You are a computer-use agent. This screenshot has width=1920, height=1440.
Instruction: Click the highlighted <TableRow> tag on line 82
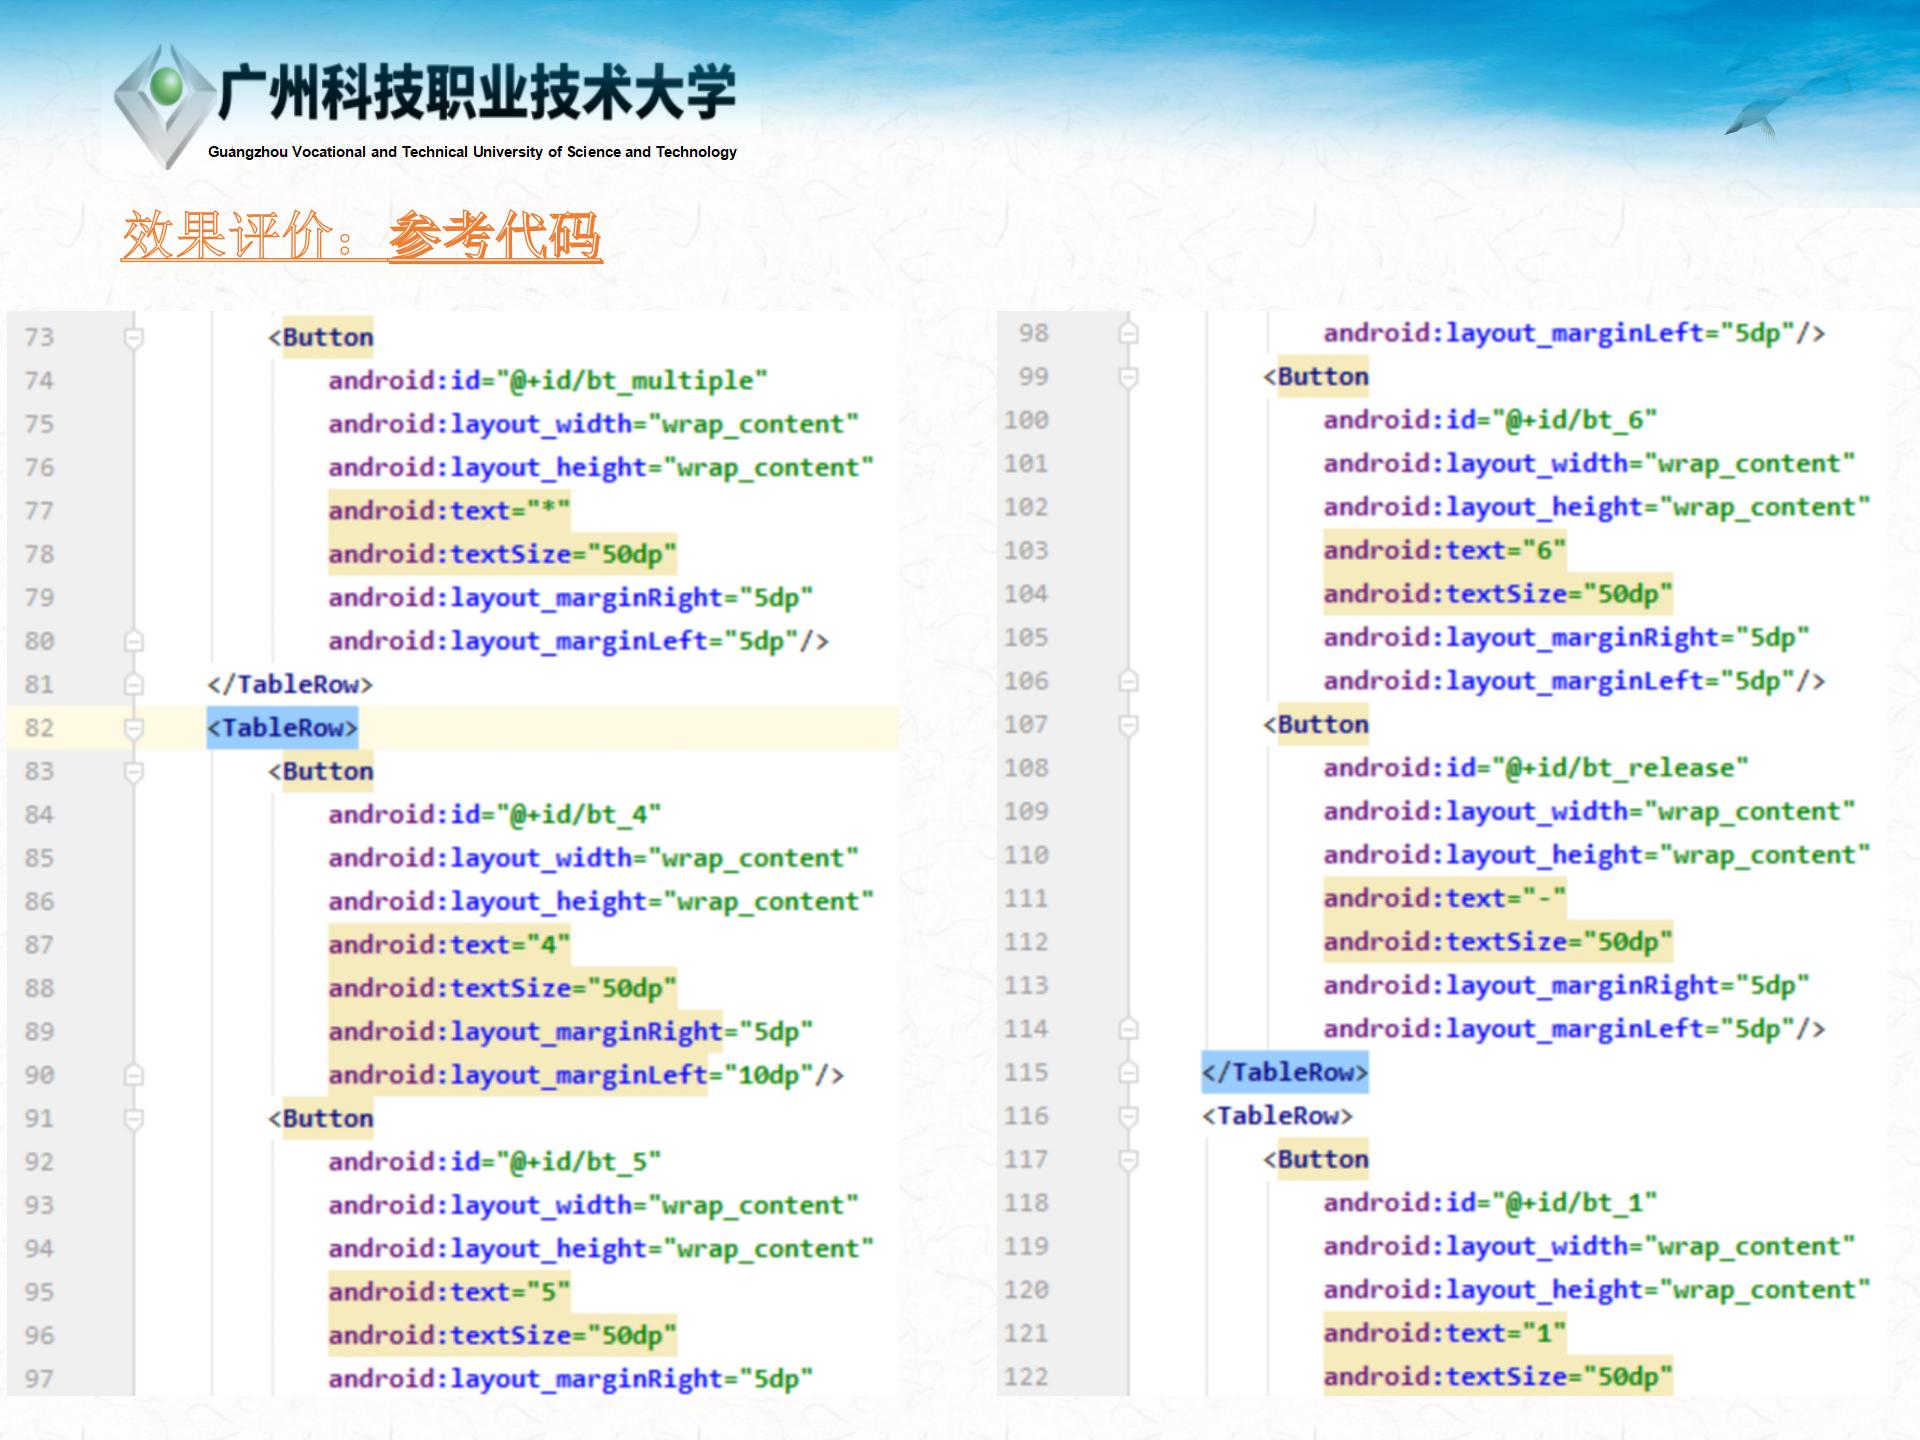[282, 728]
